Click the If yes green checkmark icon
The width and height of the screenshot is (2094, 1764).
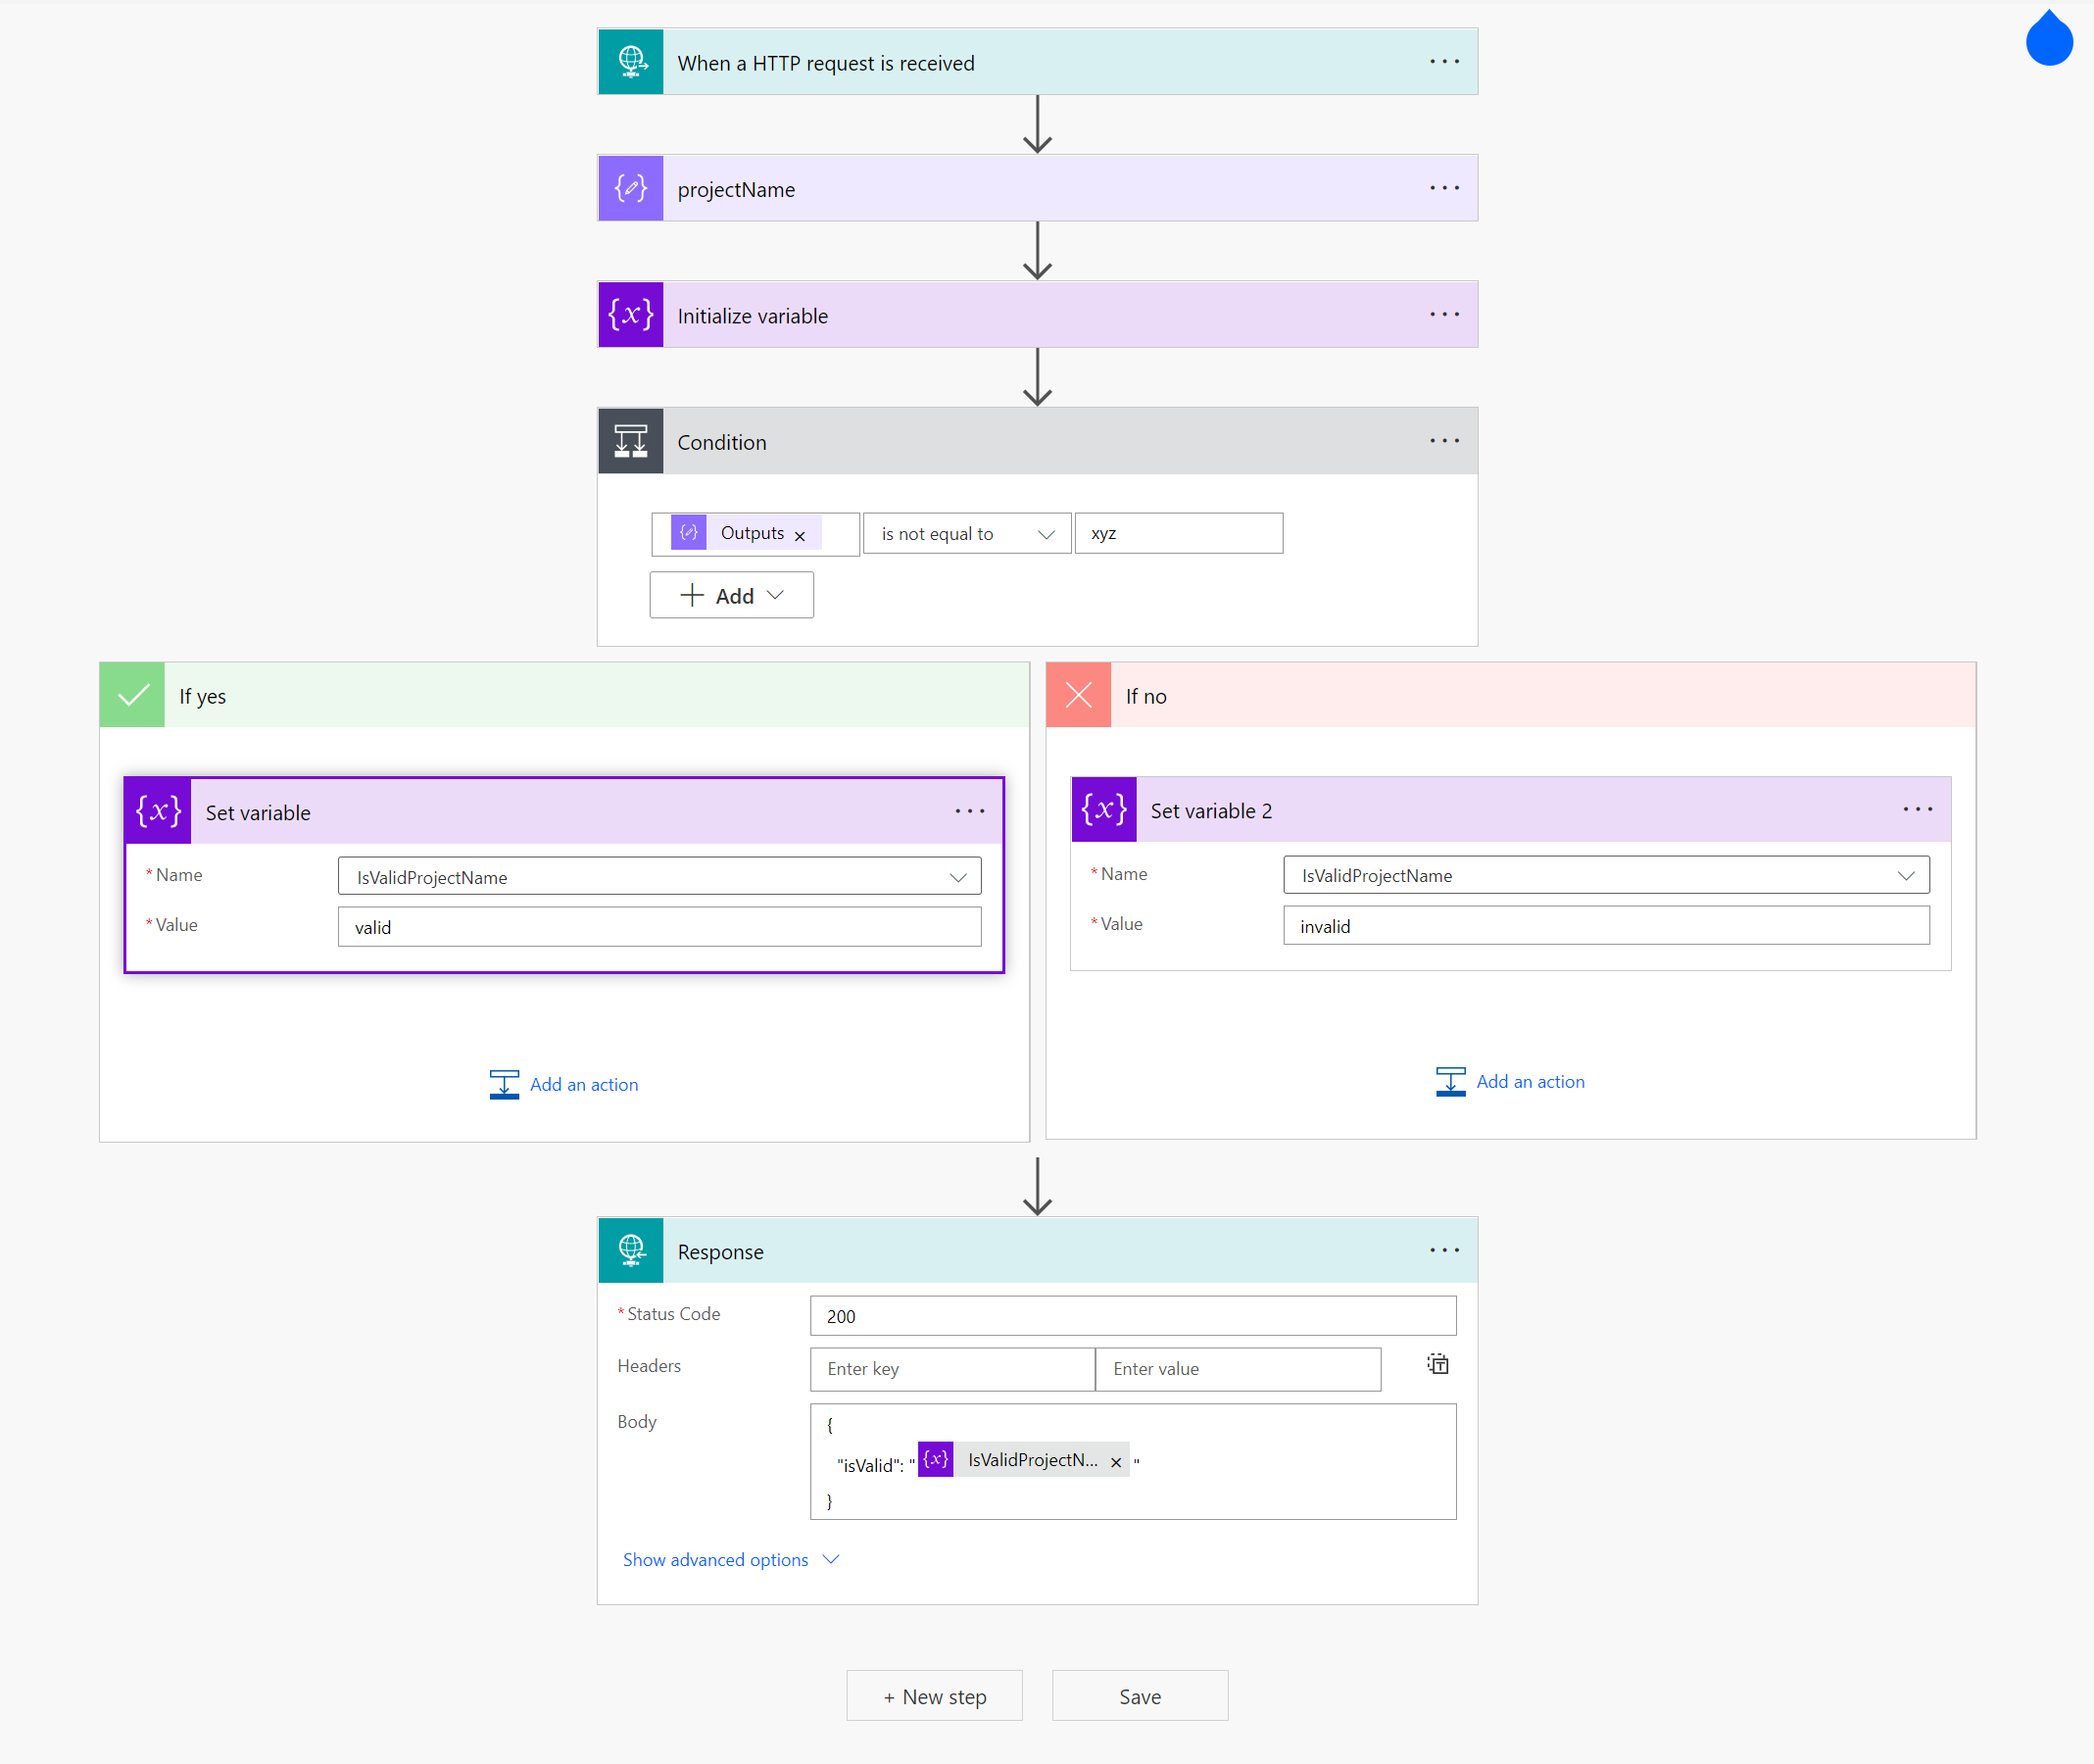pyautogui.click(x=132, y=695)
